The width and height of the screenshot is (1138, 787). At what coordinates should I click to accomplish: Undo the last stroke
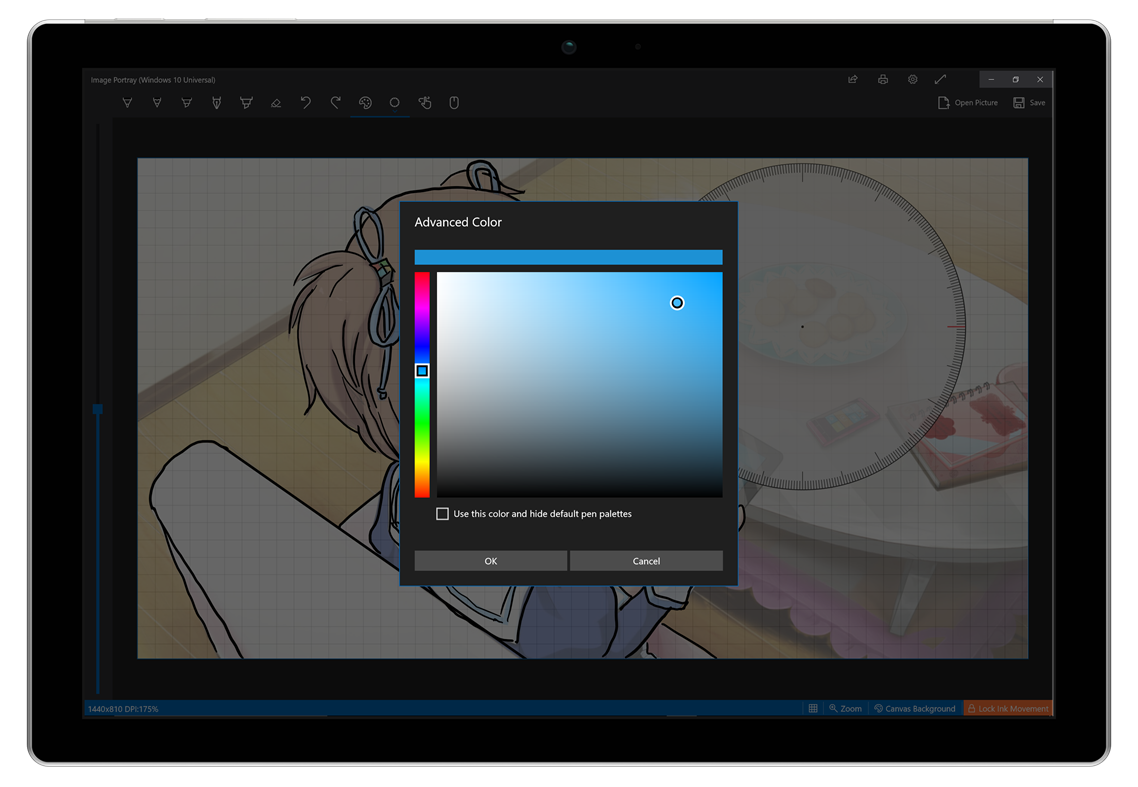(x=306, y=102)
